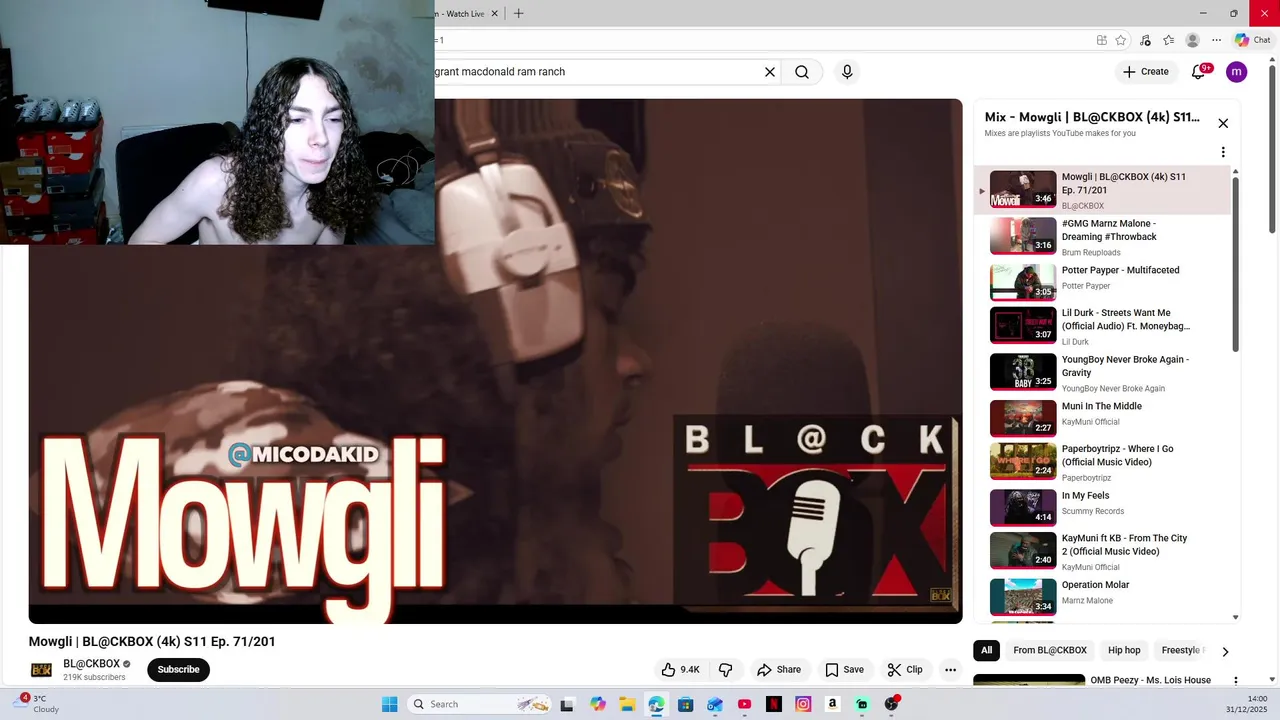
Task: Play 'Muni In The Middle' from mix
Action: (1103, 419)
